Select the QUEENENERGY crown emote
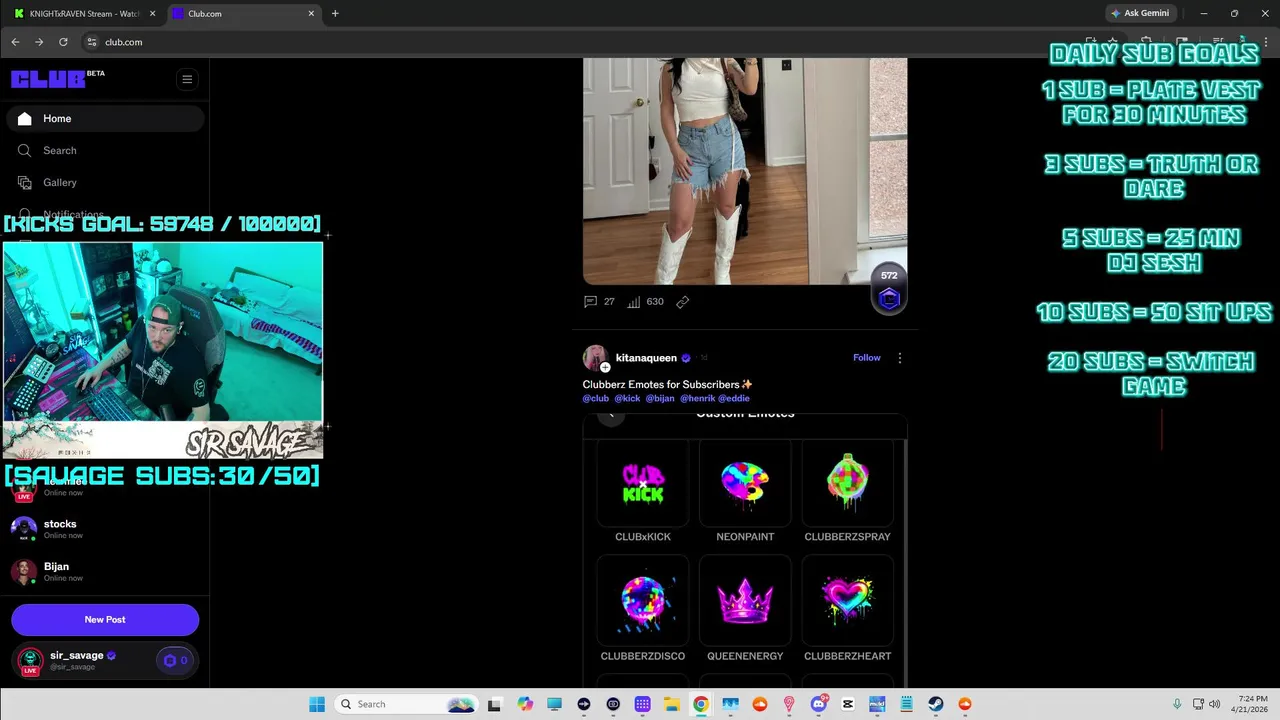Screen dimensions: 1280x720 point(745,600)
